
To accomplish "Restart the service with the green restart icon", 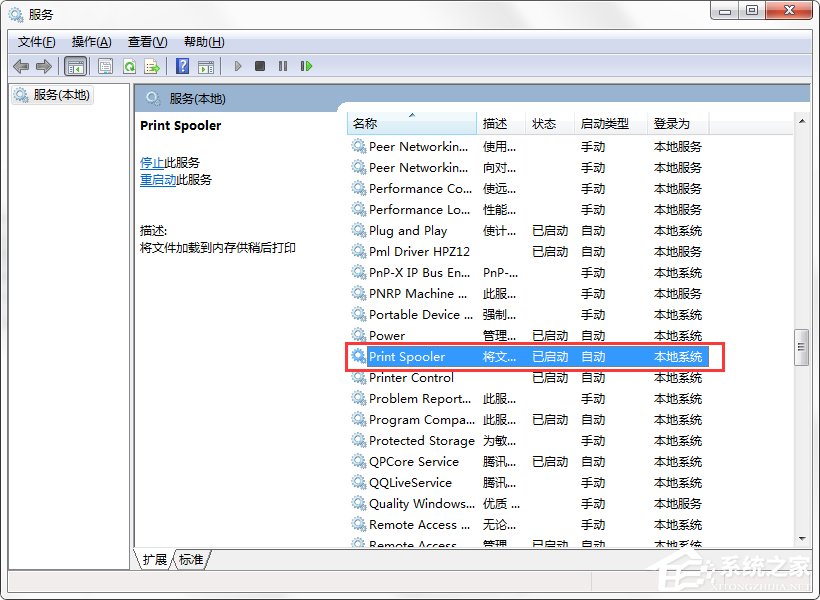I will tap(307, 66).
